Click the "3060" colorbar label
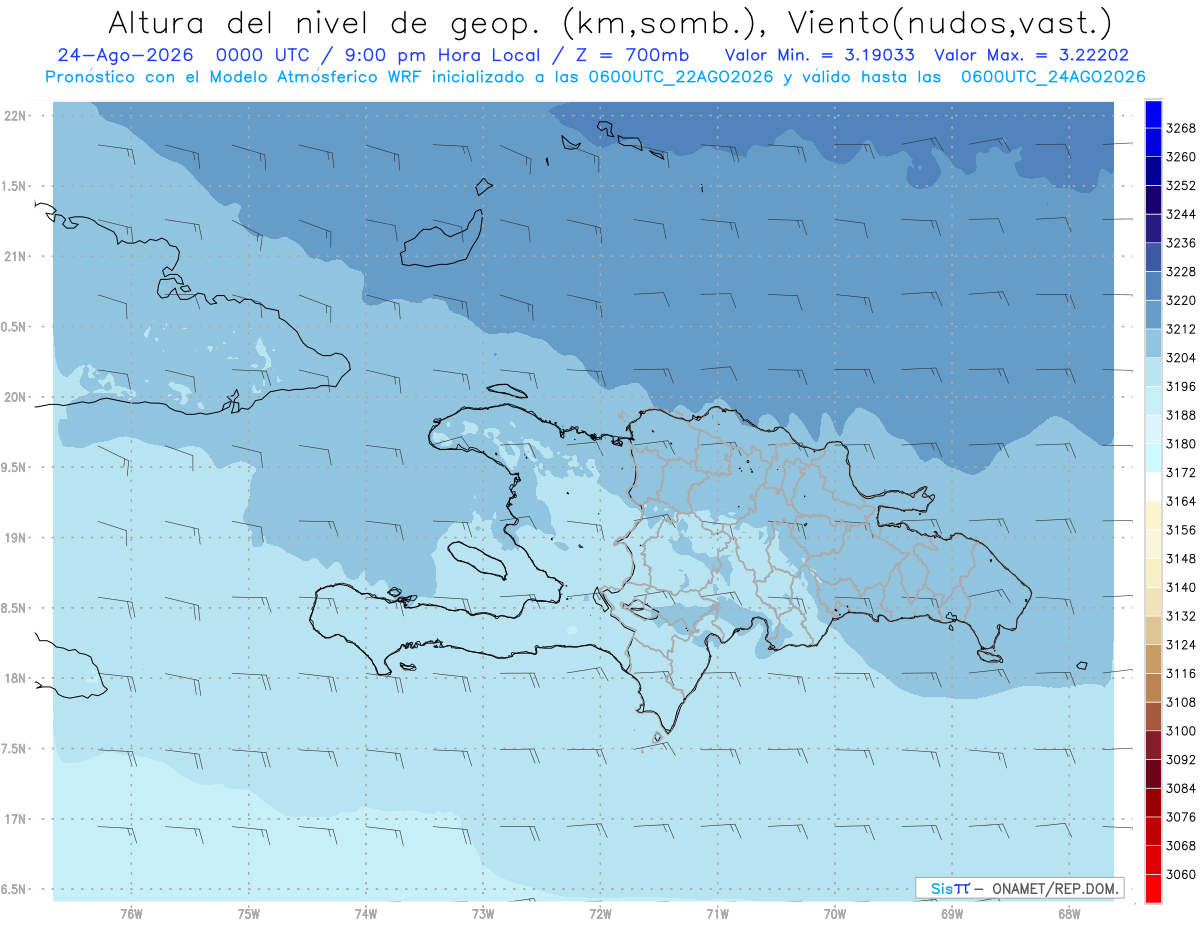Screen dimensions: 1200x927 click(x=1181, y=874)
